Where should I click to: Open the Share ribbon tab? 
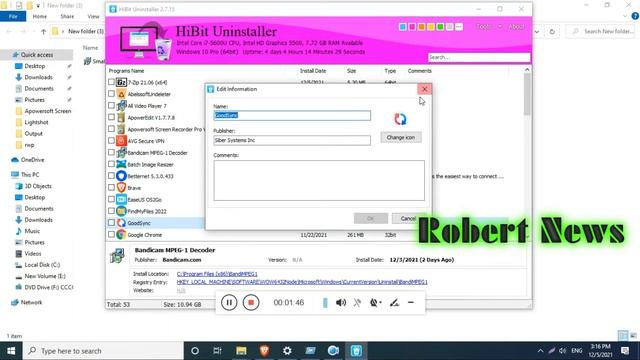(67, 16)
